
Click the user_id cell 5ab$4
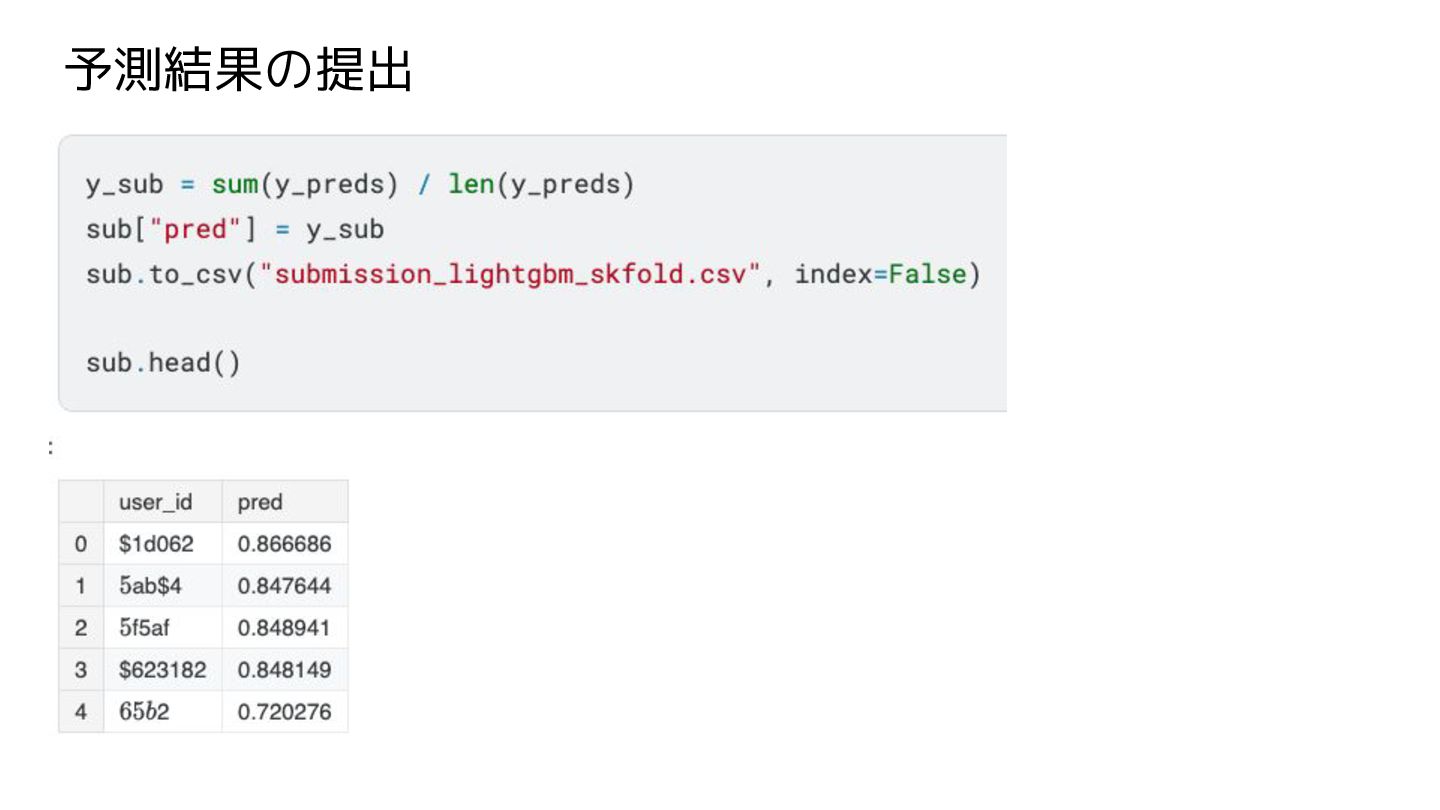(x=150, y=586)
